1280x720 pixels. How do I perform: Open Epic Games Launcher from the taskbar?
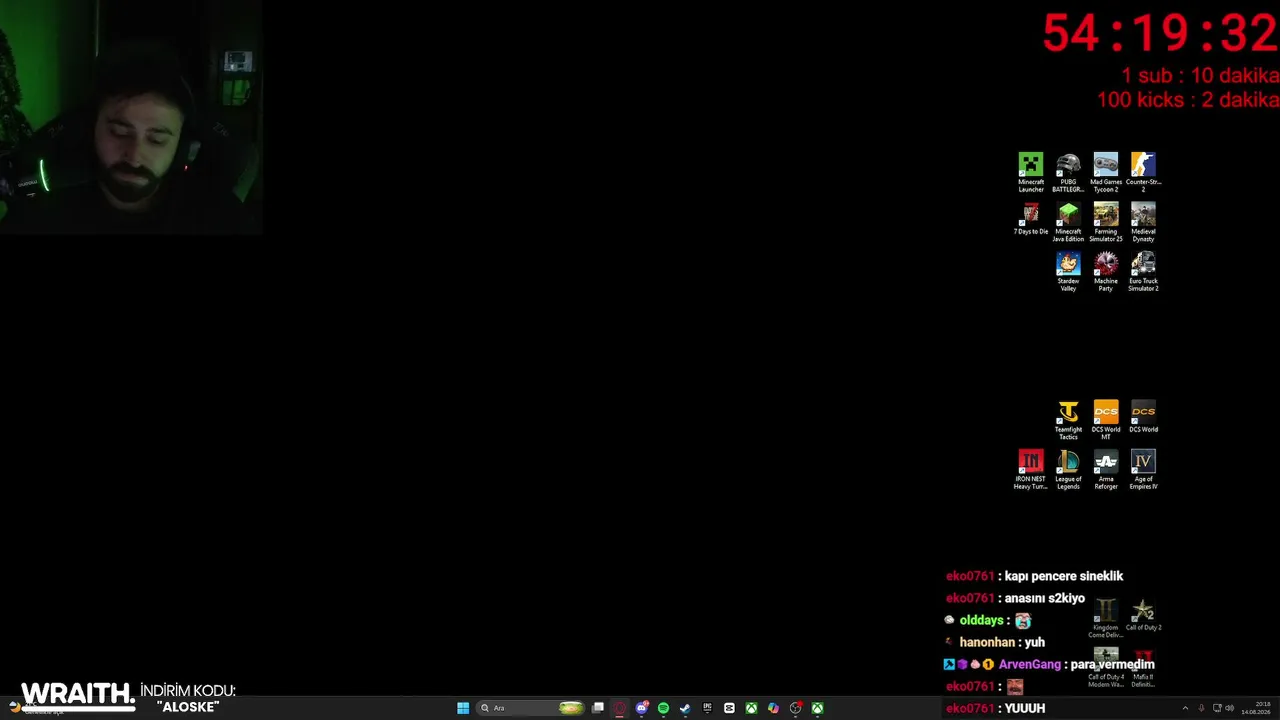click(707, 708)
